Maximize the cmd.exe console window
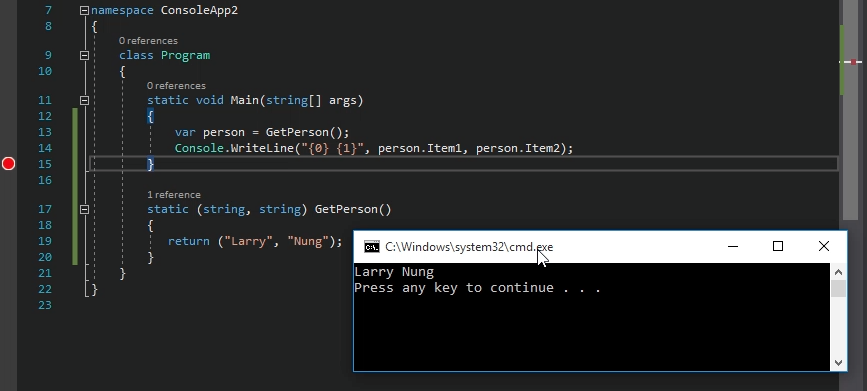 (778, 247)
